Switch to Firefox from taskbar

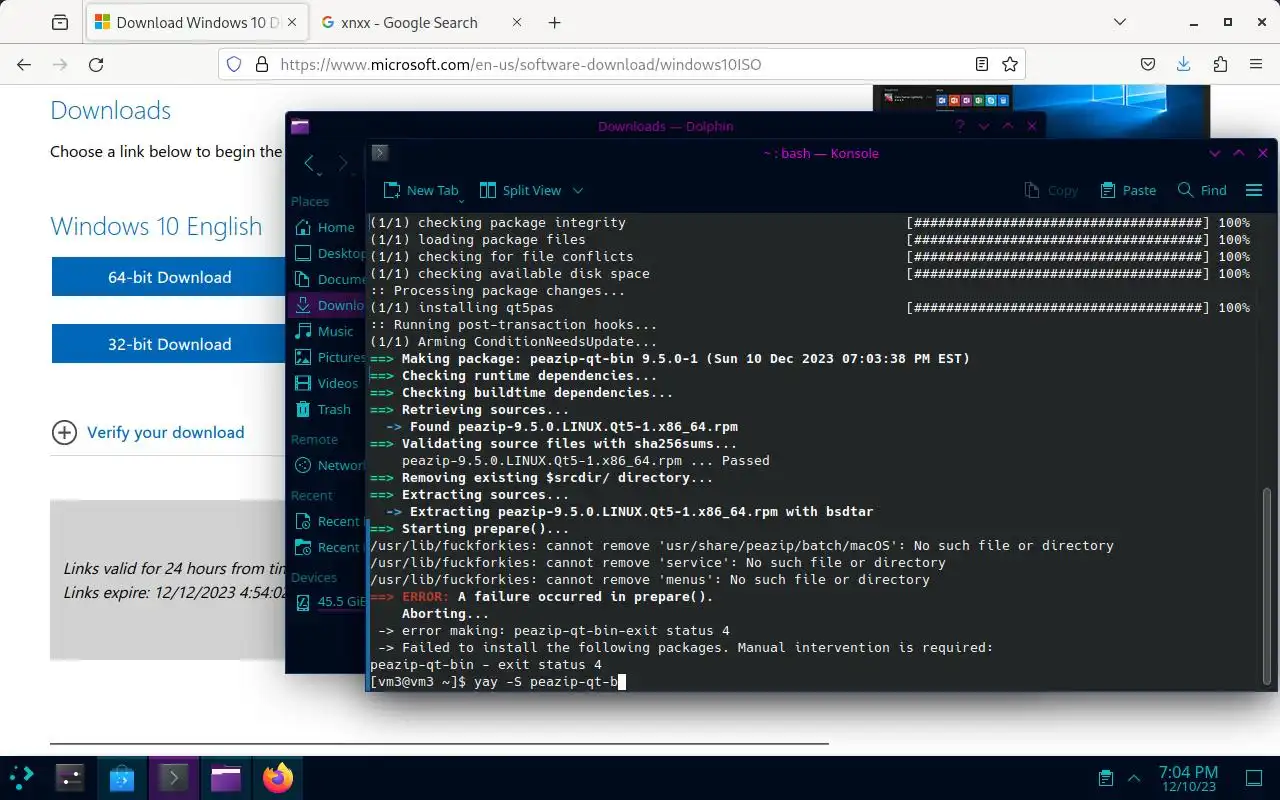click(x=278, y=777)
